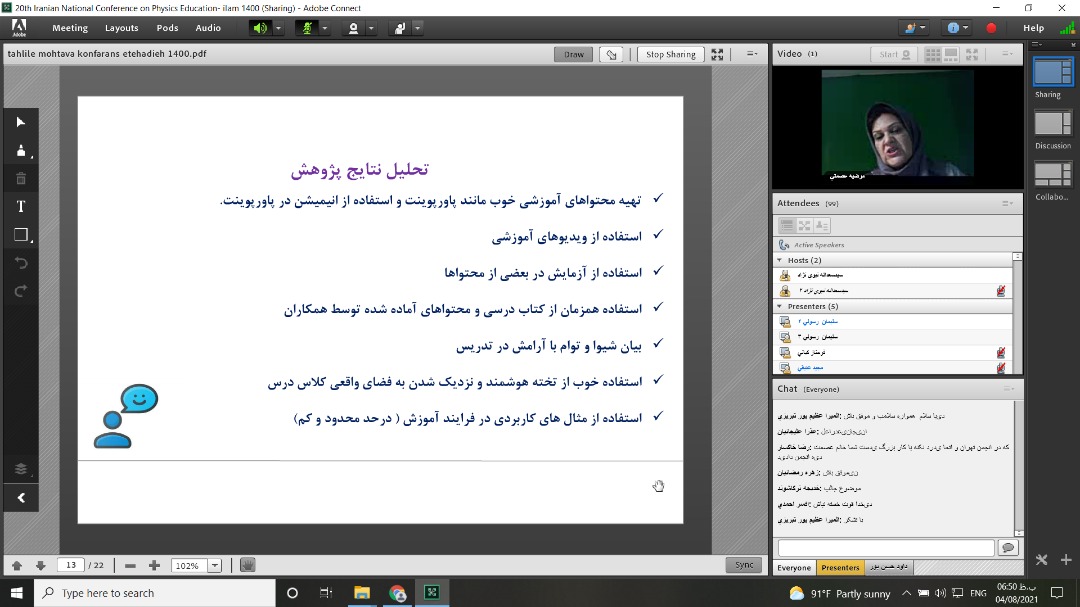Click the chat message input field
1080x607 pixels.
[885, 548]
